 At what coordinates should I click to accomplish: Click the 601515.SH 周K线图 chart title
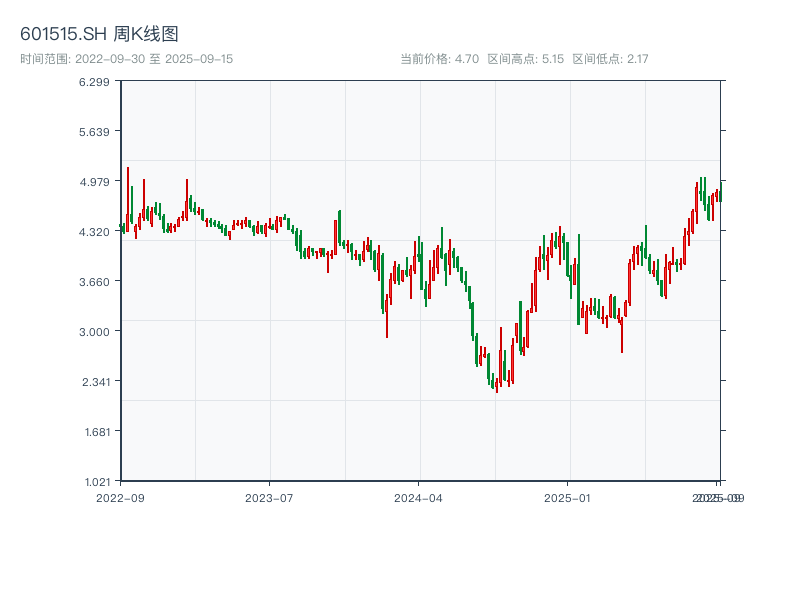coord(99,35)
